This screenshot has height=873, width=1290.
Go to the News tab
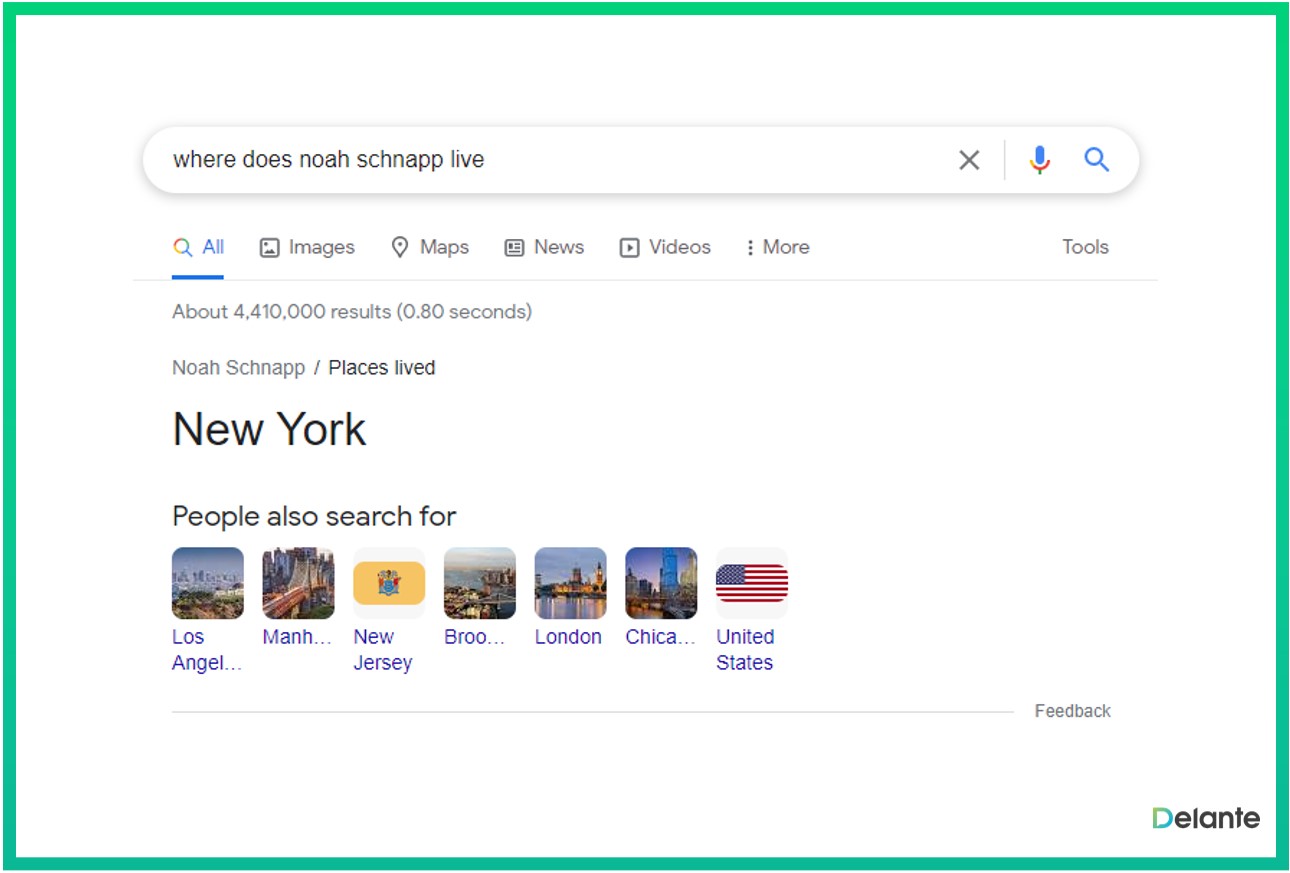[544, 247]
